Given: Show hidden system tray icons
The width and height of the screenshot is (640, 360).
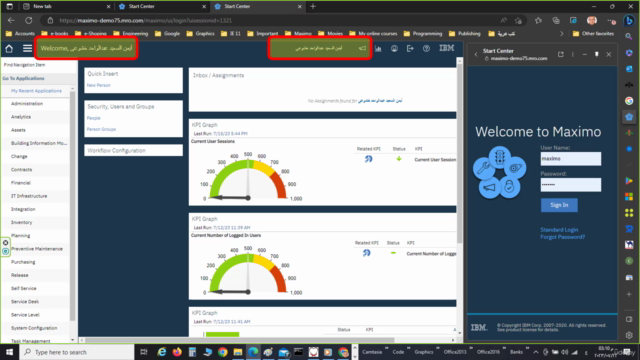Looking at the screenshot, I should tap(536, 352).
